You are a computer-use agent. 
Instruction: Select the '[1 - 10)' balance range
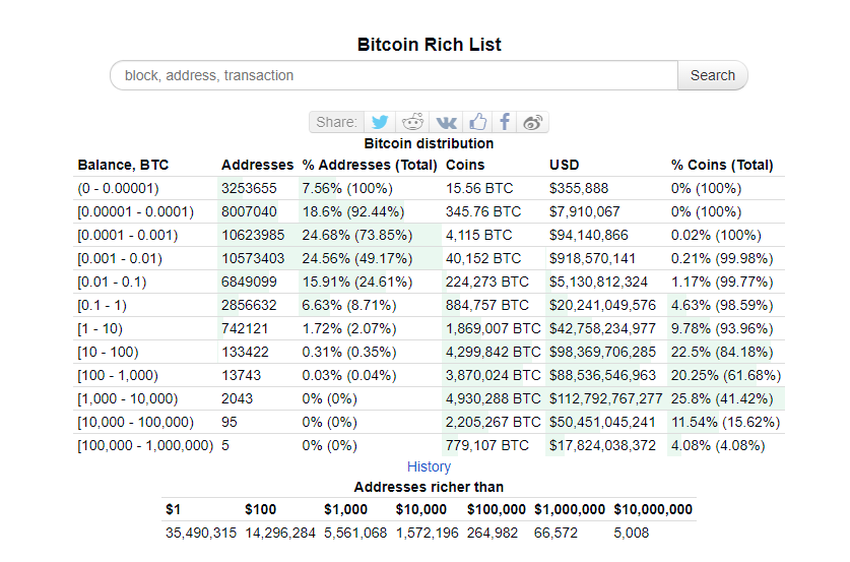100,328
